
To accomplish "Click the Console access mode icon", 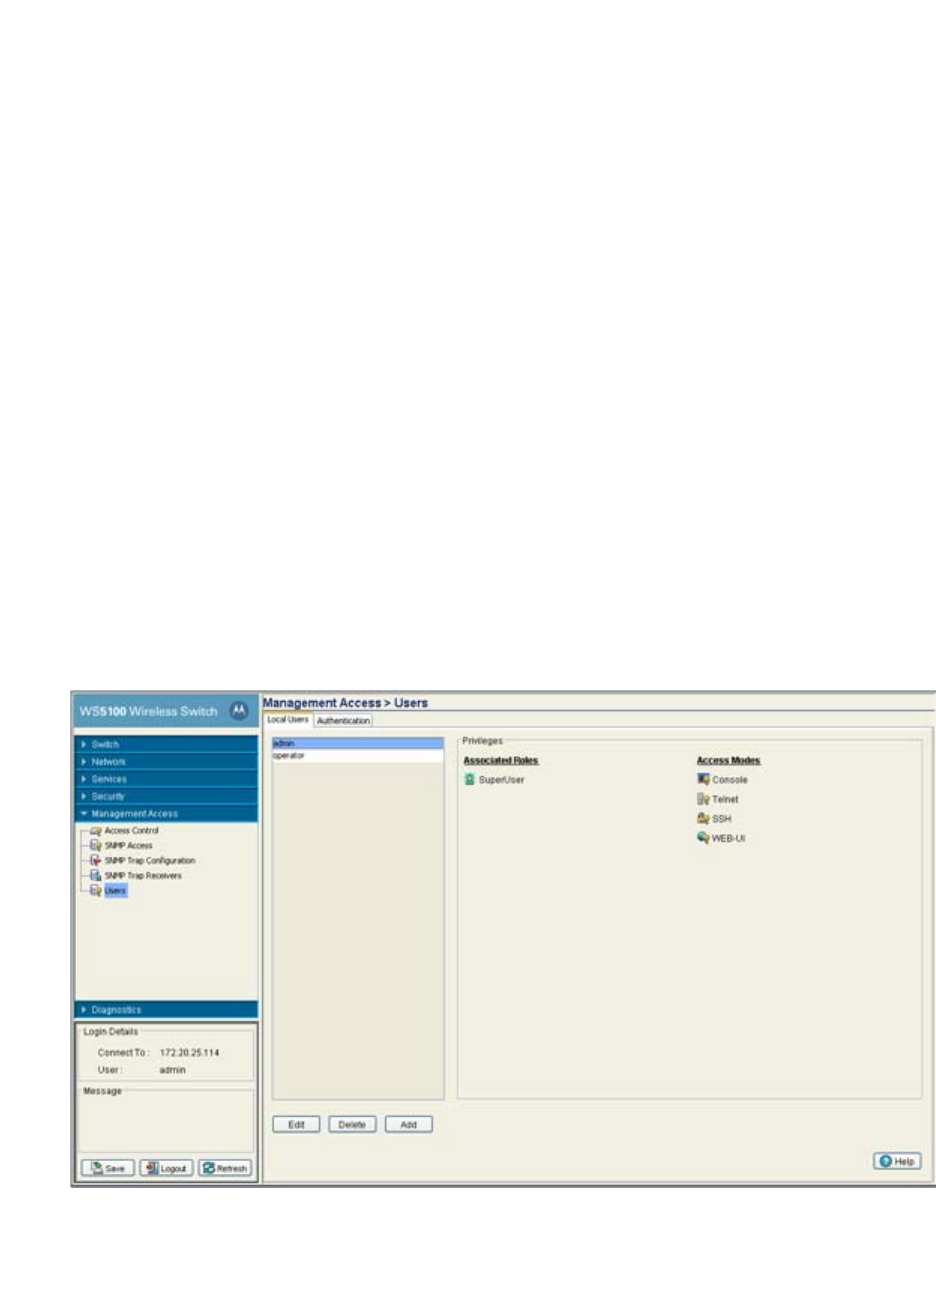I will [703, 779].
